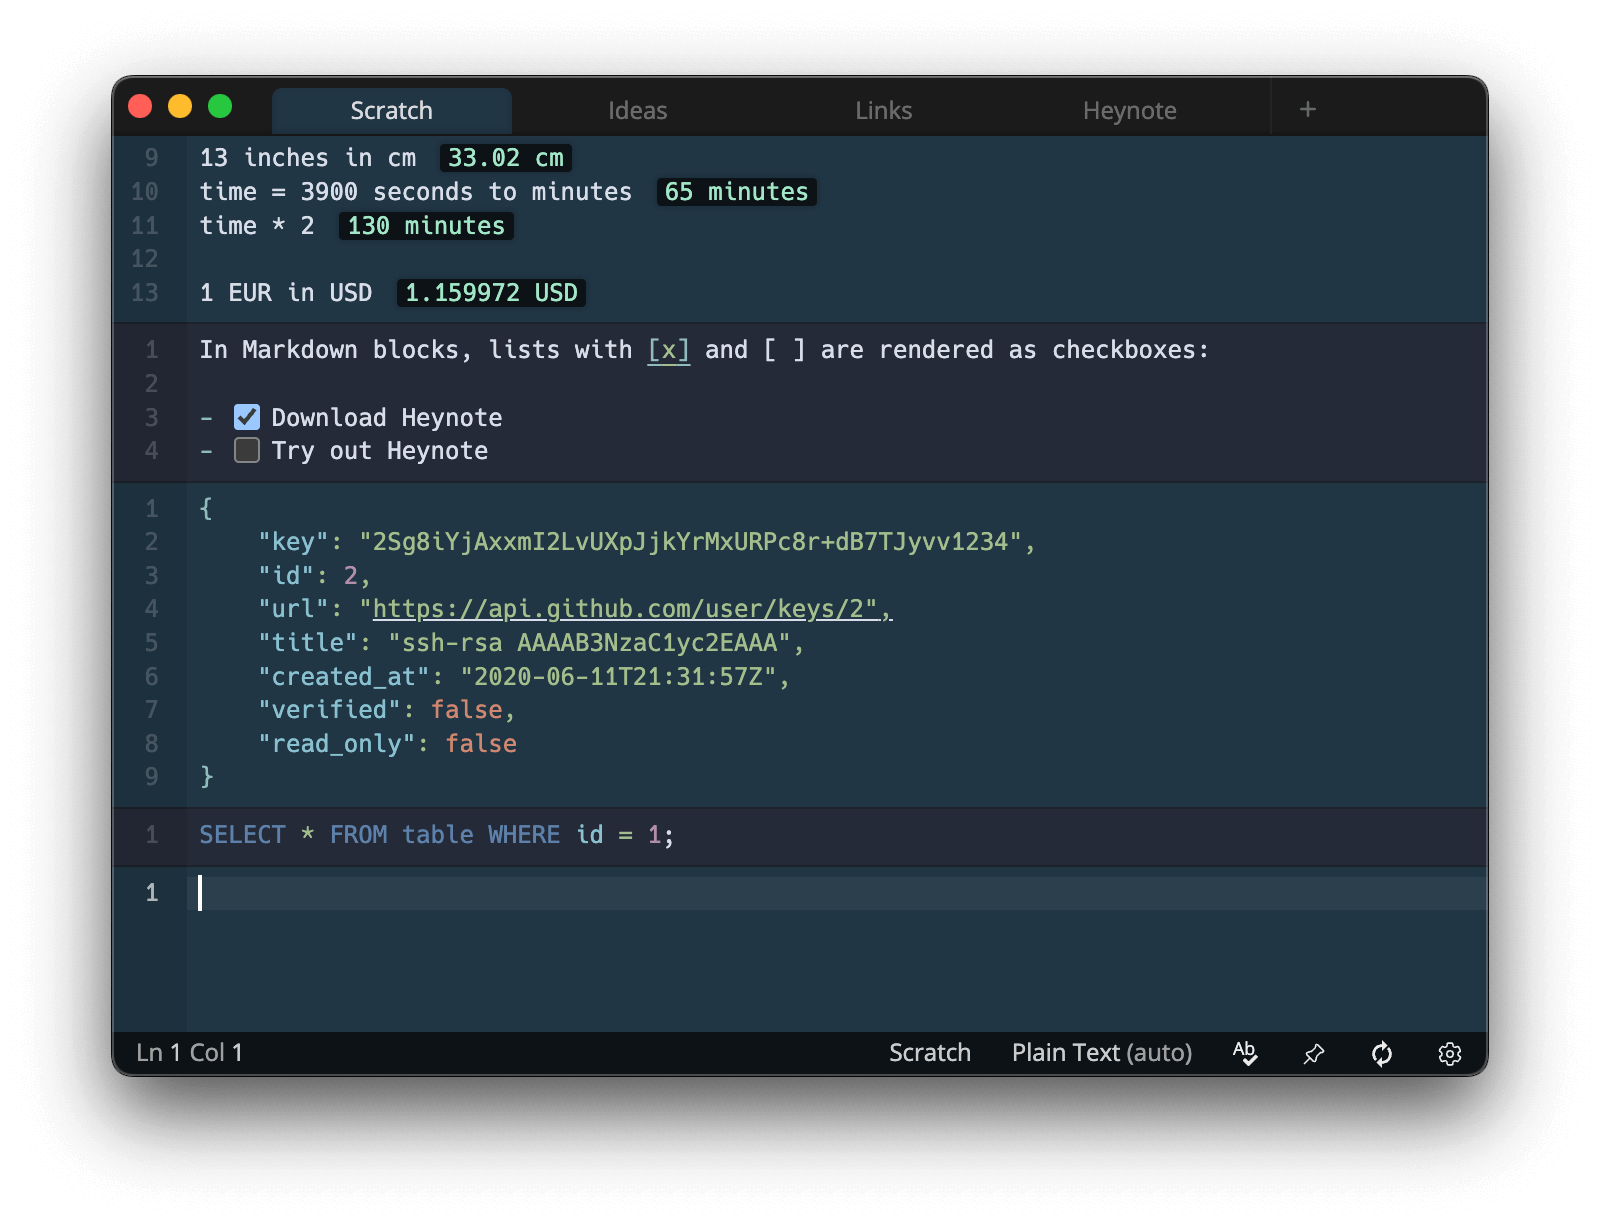
Task: Close the window with the red button
Action: (x=140, y=106)
